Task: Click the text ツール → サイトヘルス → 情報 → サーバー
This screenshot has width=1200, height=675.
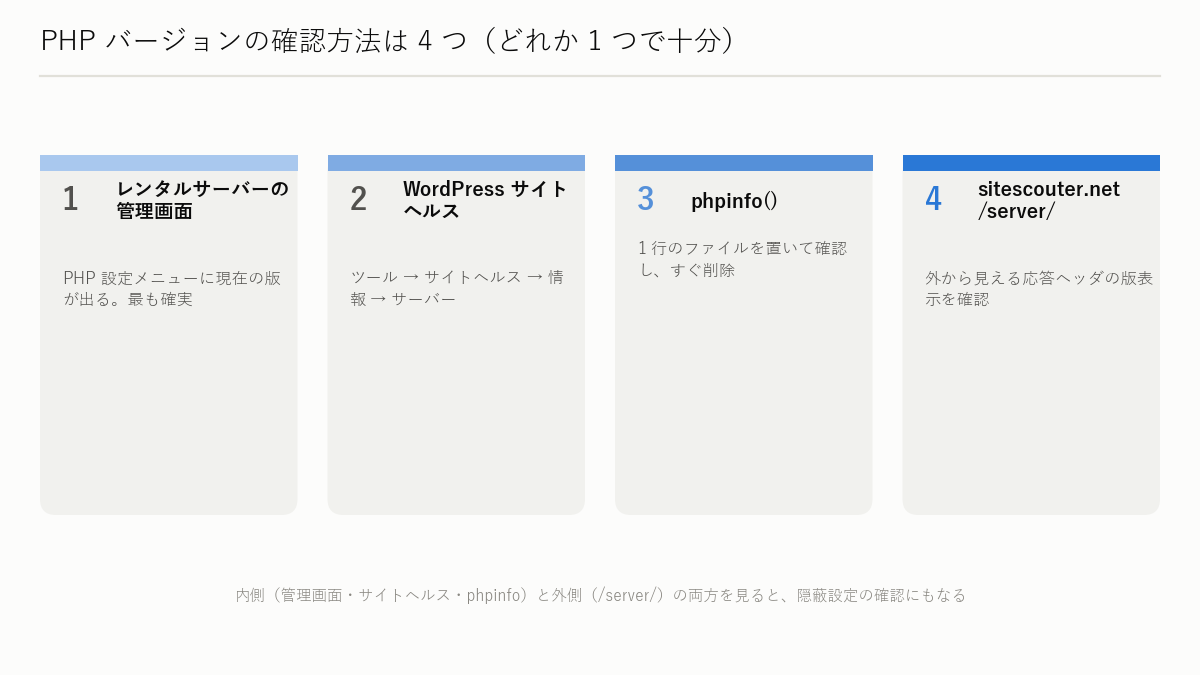Action: [x=457, y=288]
